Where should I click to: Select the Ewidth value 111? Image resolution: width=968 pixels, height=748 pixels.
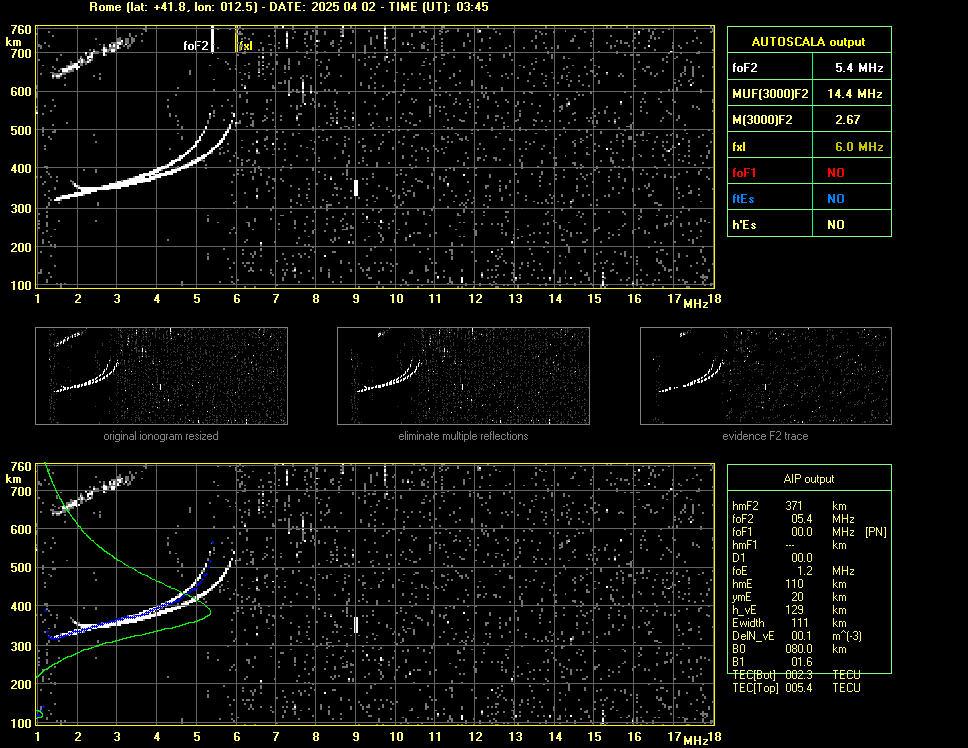799,623
